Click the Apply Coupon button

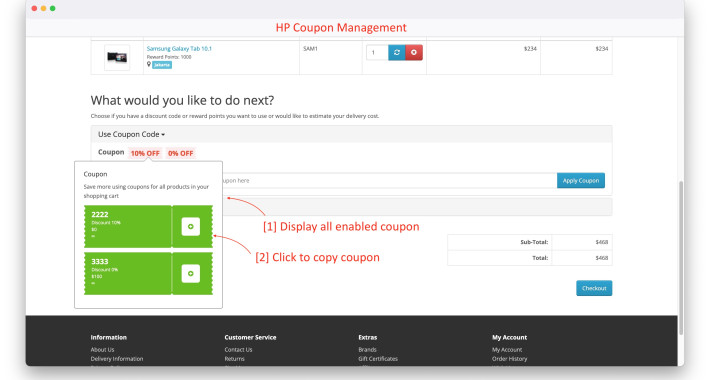(580, 180)
